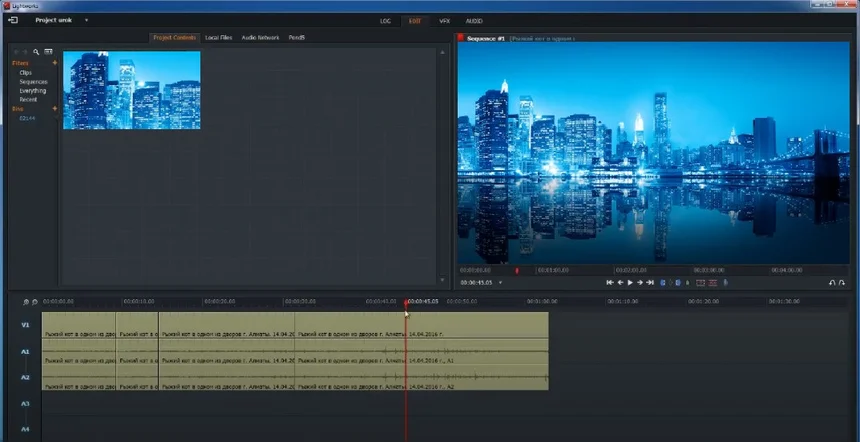Click 00:00:10.00 on the timeline ruler
Image resolution: width=860 pixels, height=442 pixels.
click(139, 302)
